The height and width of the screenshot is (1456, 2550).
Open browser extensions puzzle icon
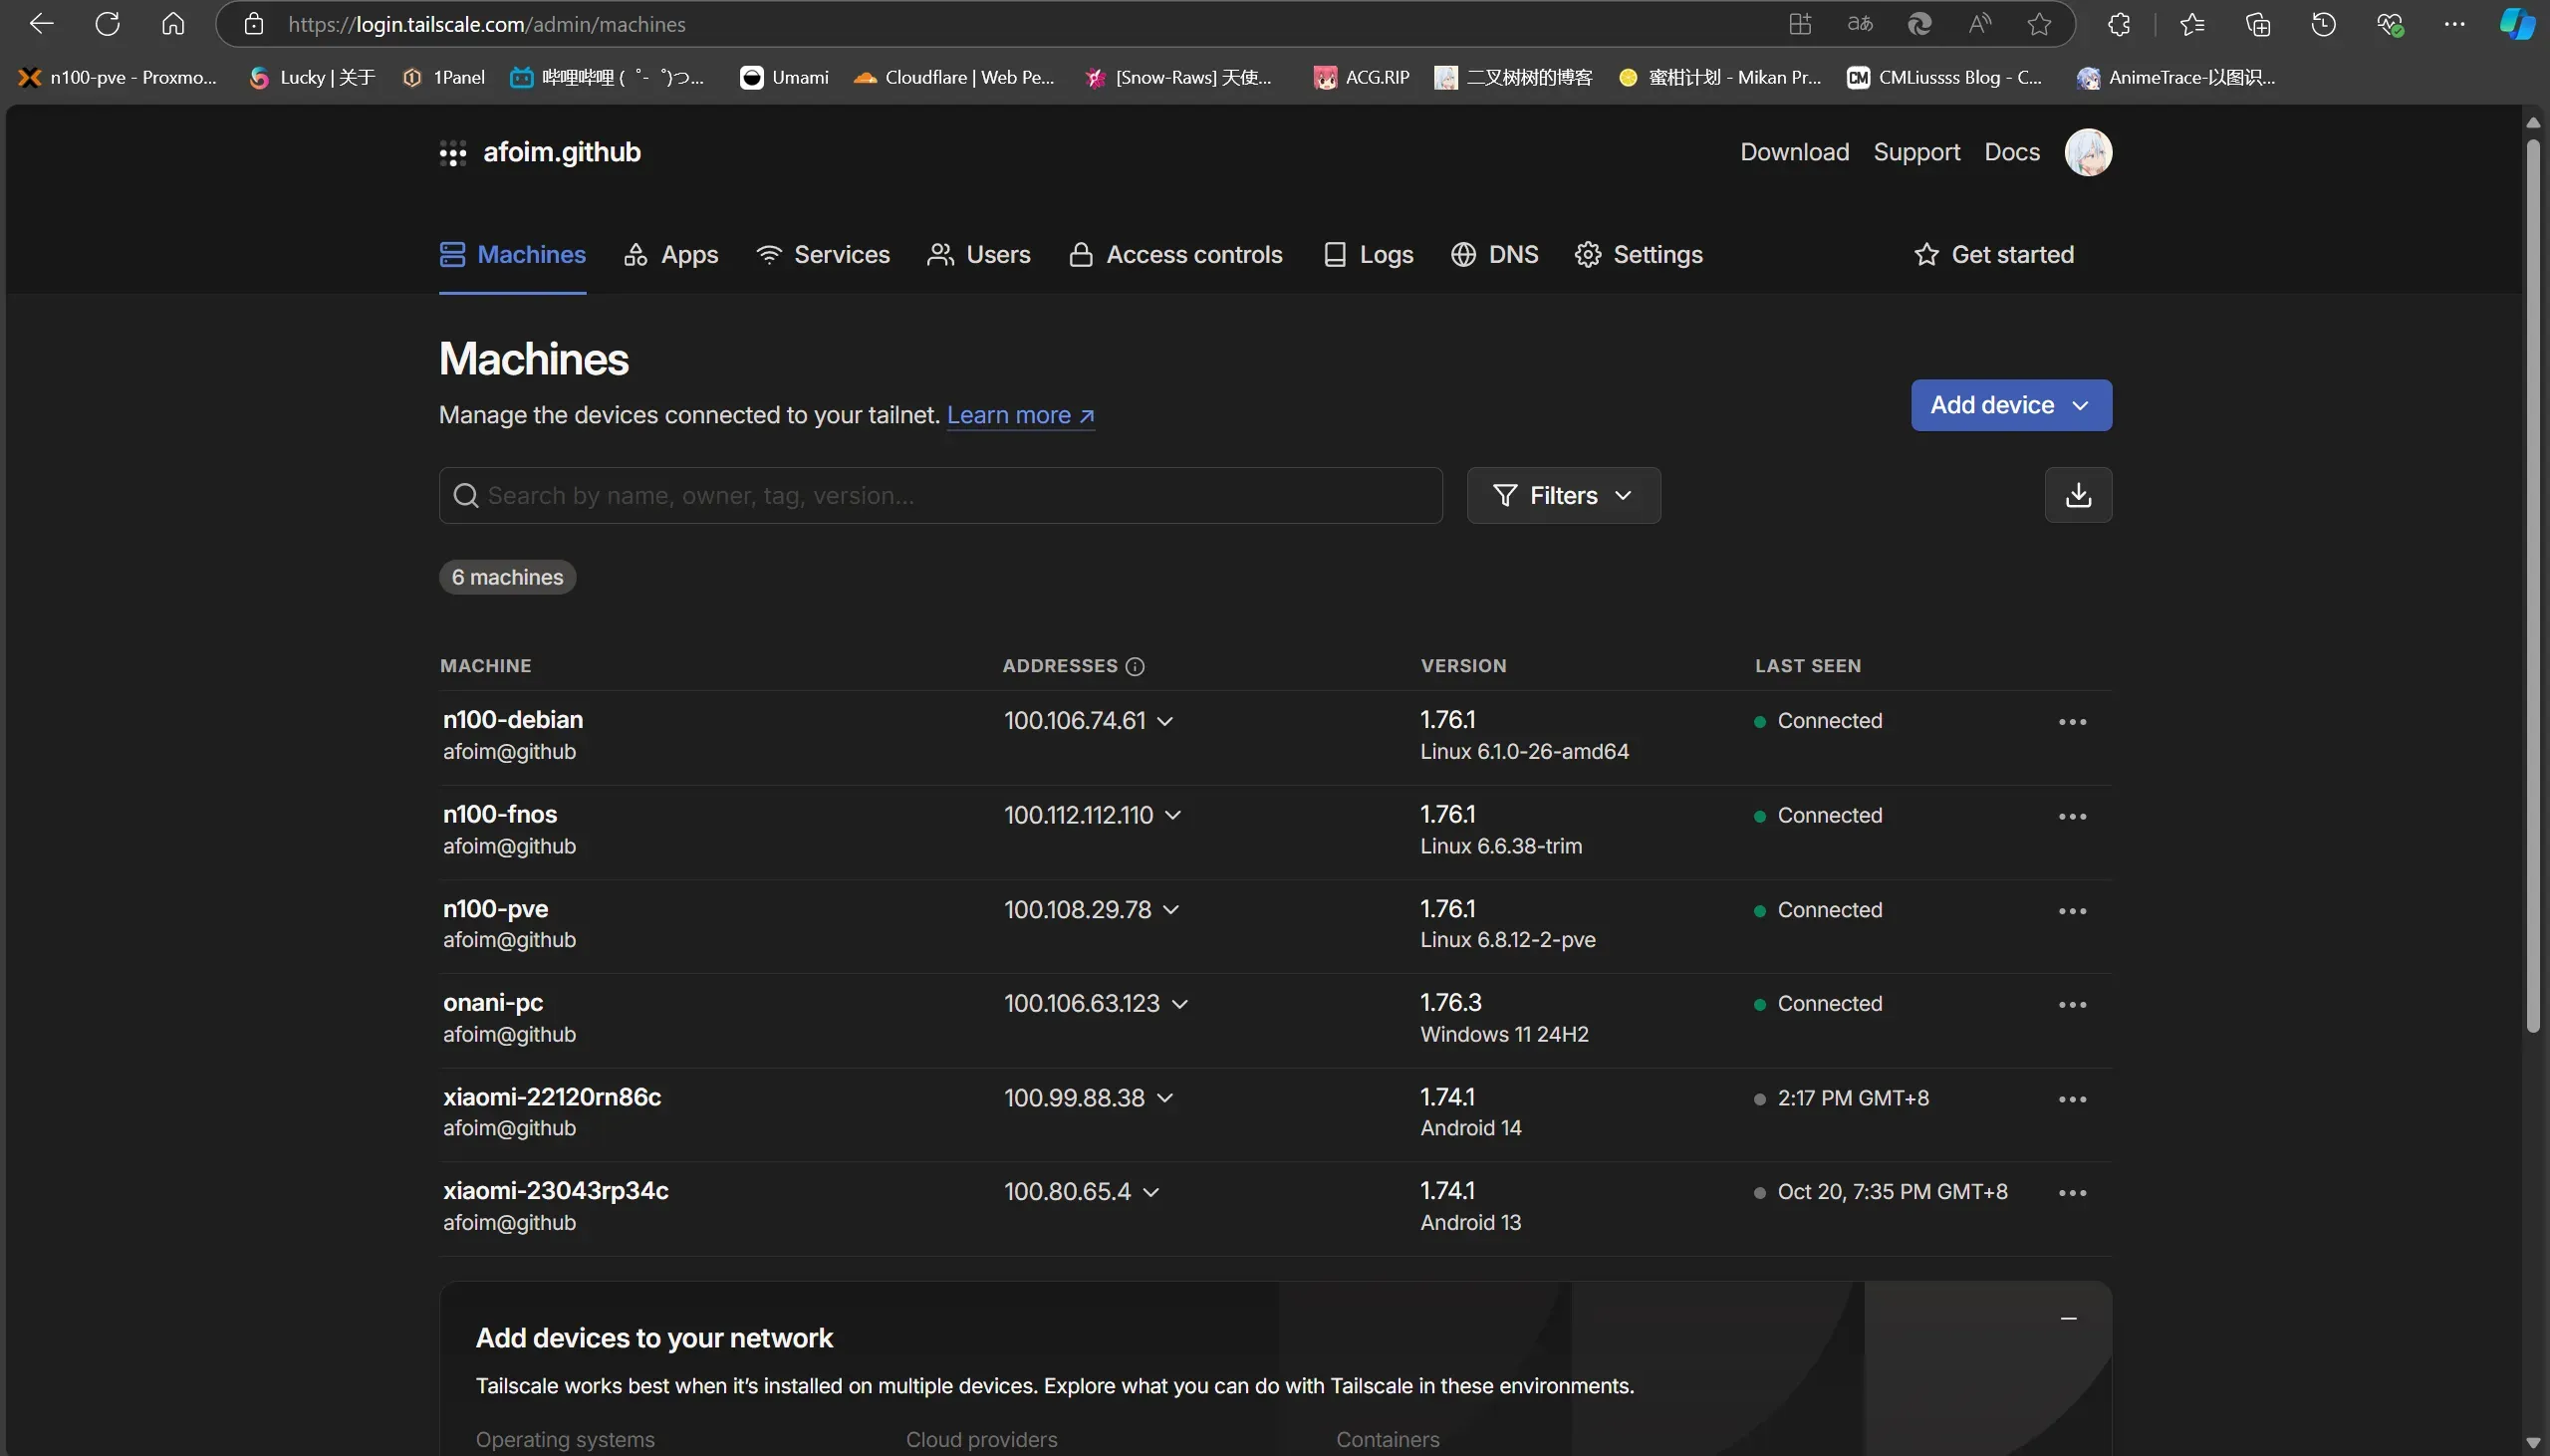2118,24
